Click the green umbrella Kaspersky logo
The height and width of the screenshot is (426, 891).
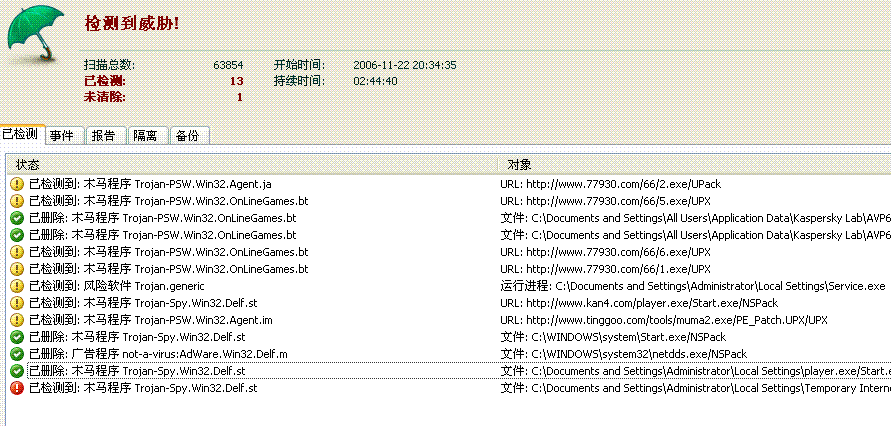coord(35,33)
